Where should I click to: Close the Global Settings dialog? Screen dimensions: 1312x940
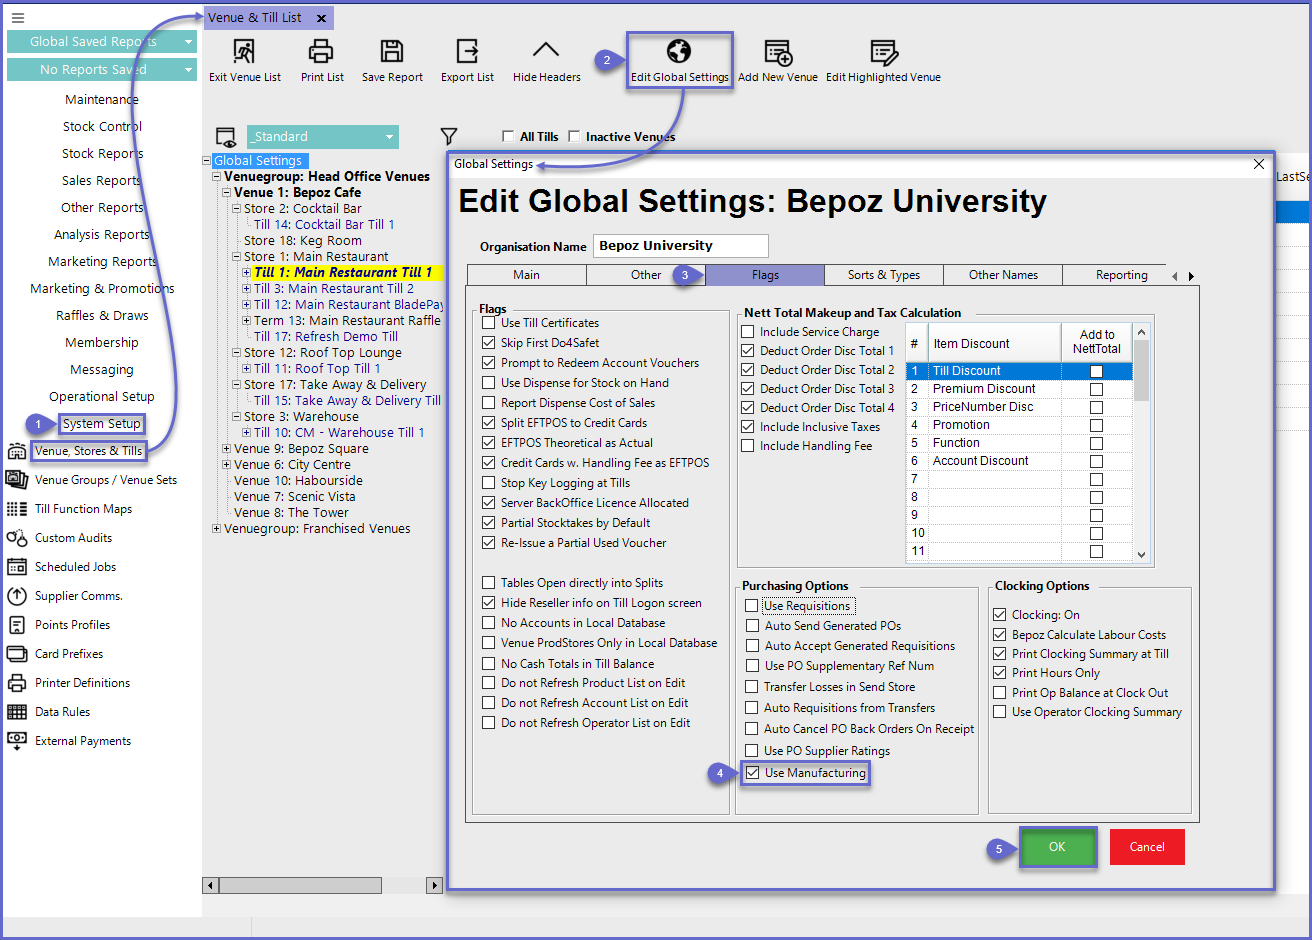click(1259, 164)
